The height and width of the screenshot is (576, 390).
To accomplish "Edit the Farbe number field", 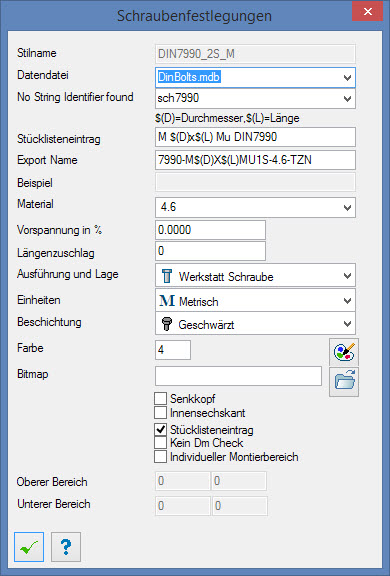I will [173, 350].
